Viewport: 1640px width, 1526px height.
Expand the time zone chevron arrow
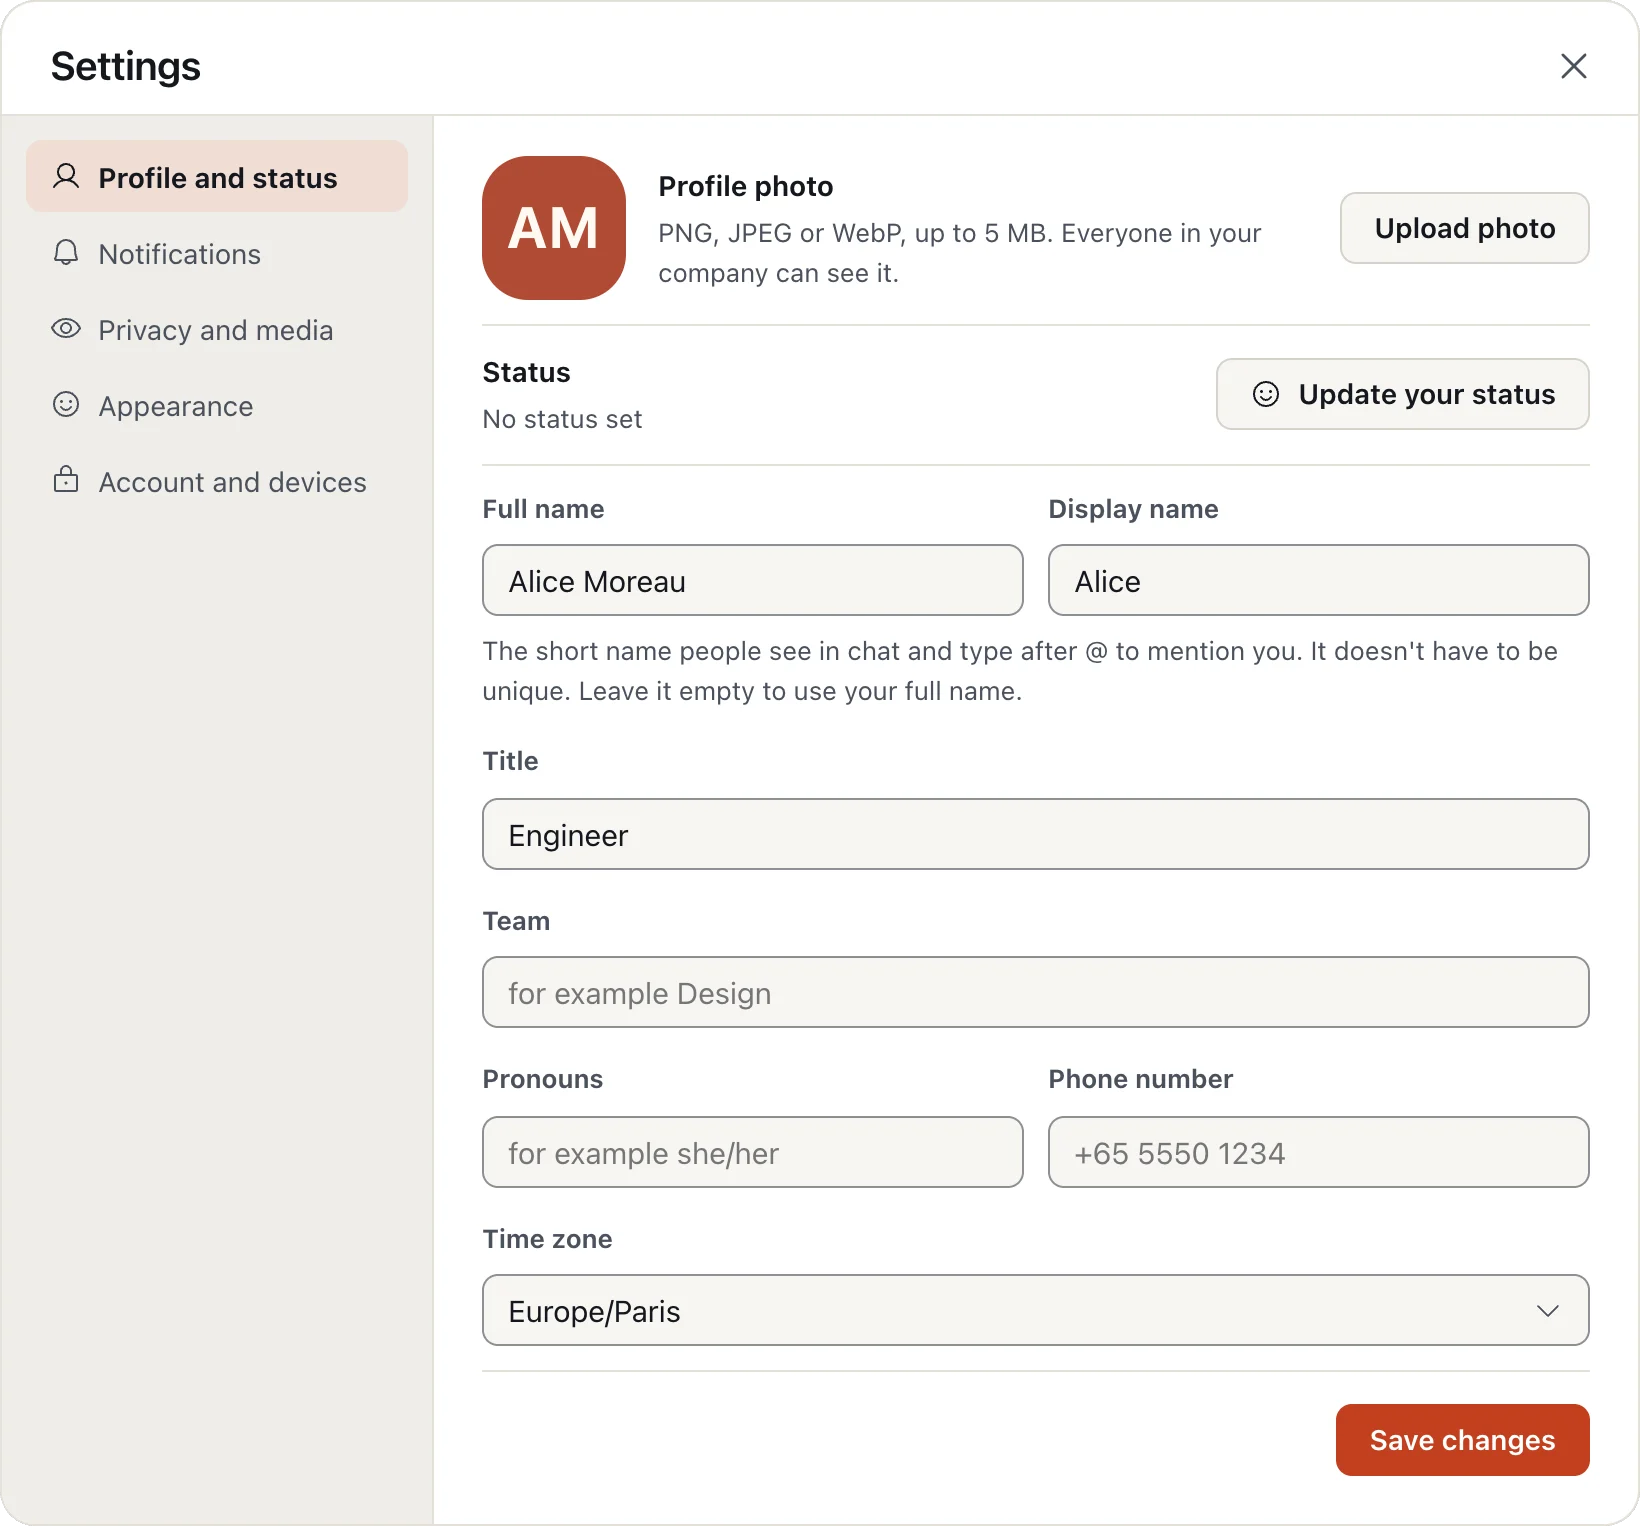coord(1548,1311)
